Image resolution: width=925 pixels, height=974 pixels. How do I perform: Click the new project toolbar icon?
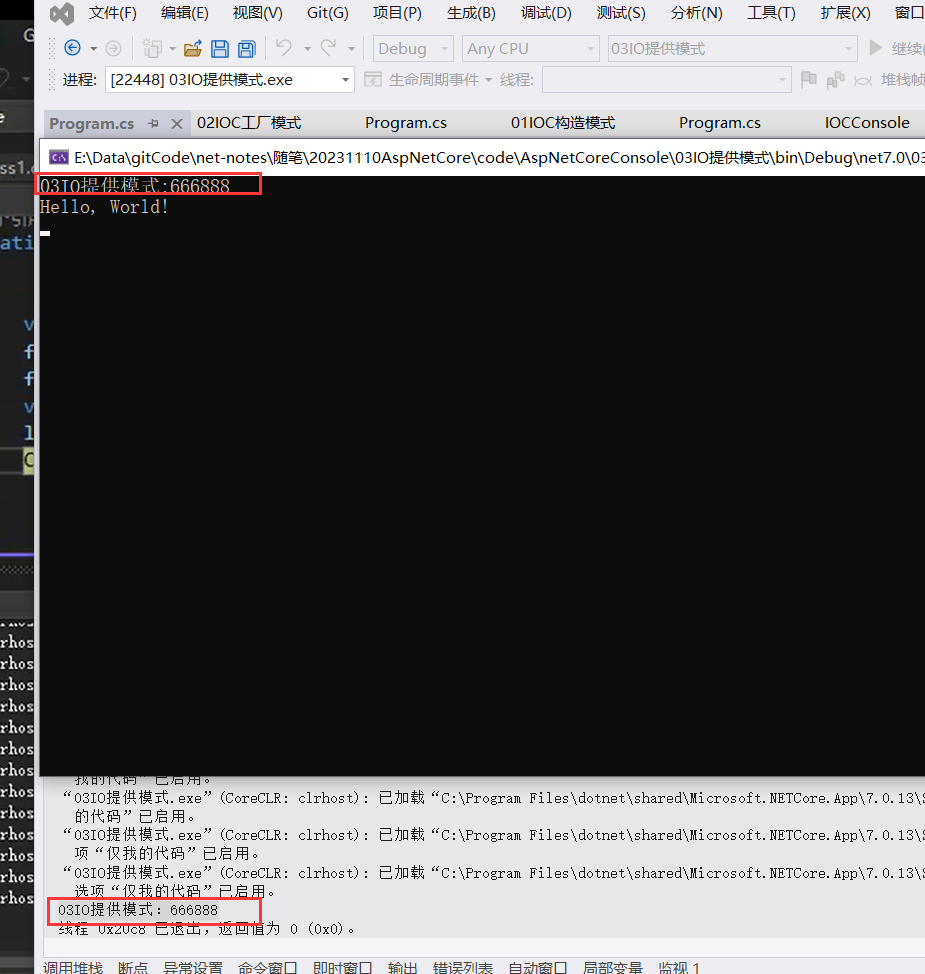(152, 48)
